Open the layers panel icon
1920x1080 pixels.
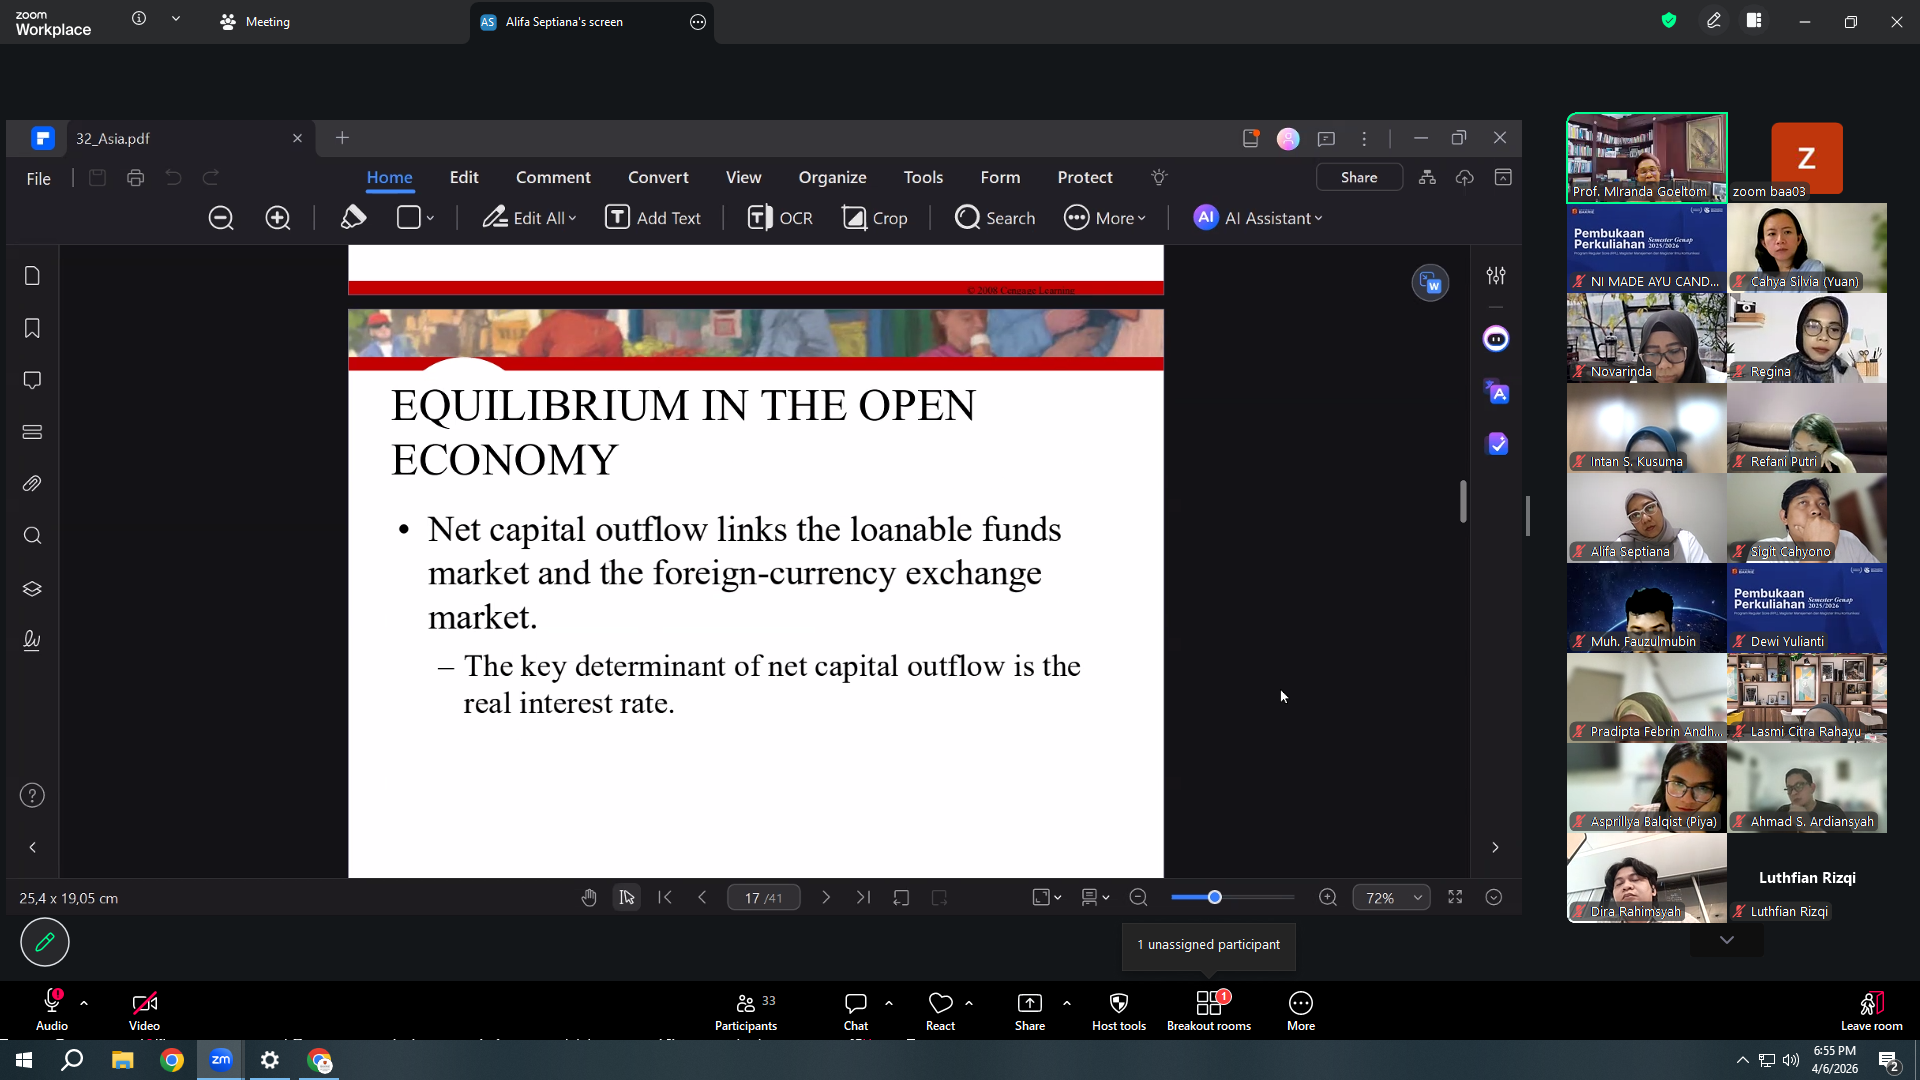[32, 589]
